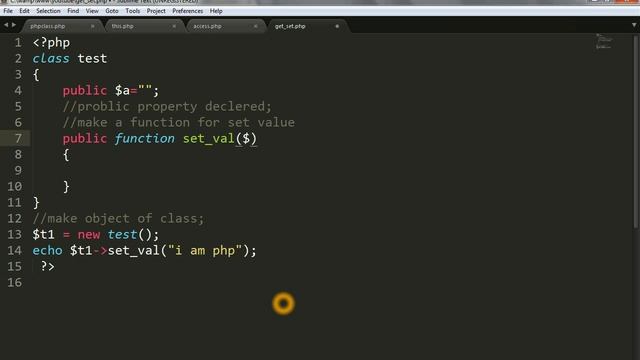640x360 pixels.
Task: Click the 'function' keyword on line 7
Action: tap(144, 139)
